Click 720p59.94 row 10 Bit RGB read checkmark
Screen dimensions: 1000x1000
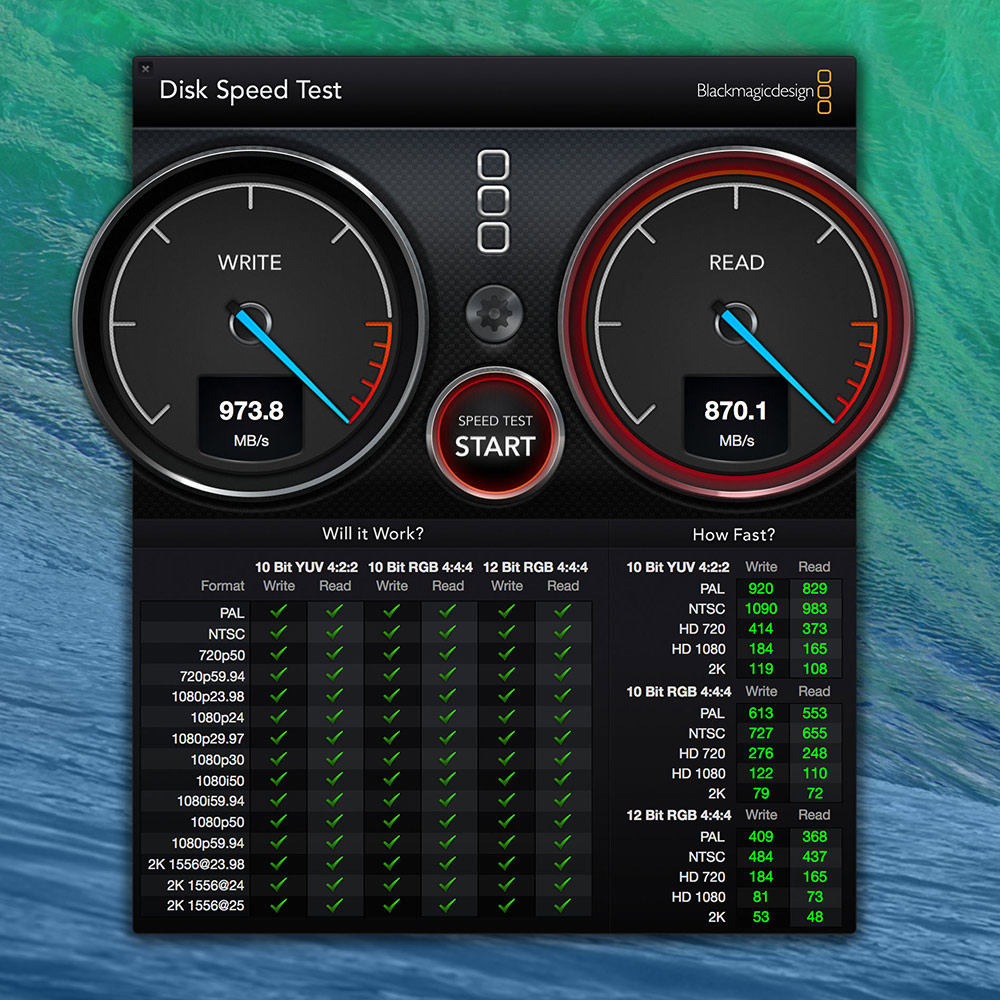(x=448, y=674)
